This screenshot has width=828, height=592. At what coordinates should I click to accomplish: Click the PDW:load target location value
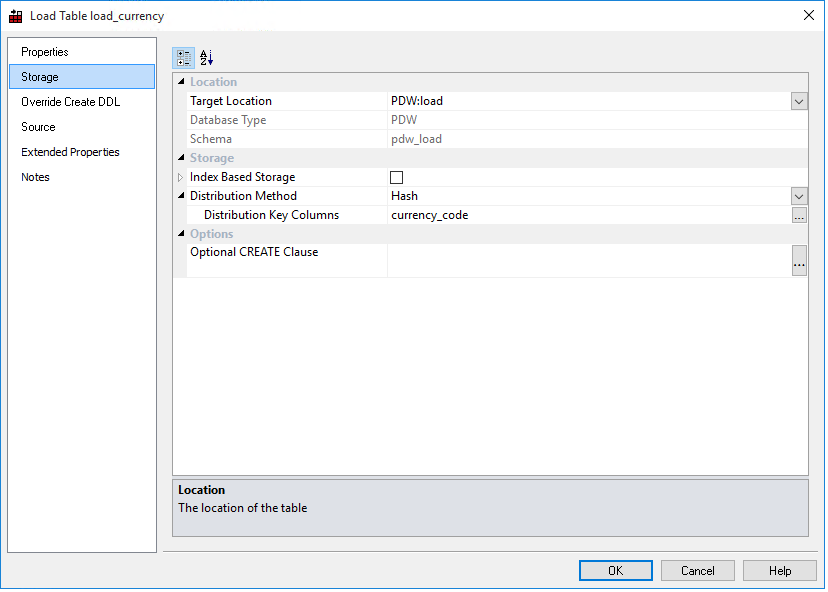(417, 101)
